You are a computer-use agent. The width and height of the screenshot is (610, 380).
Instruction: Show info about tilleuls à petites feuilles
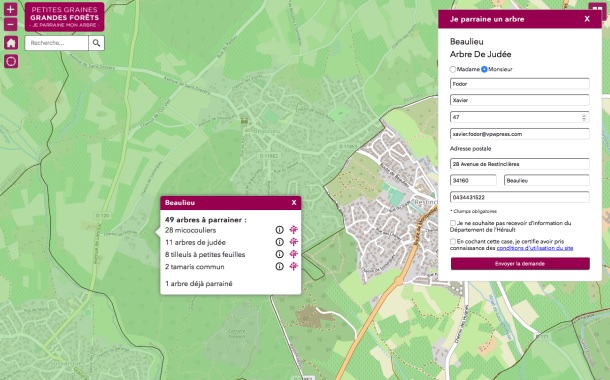(279, 254)
